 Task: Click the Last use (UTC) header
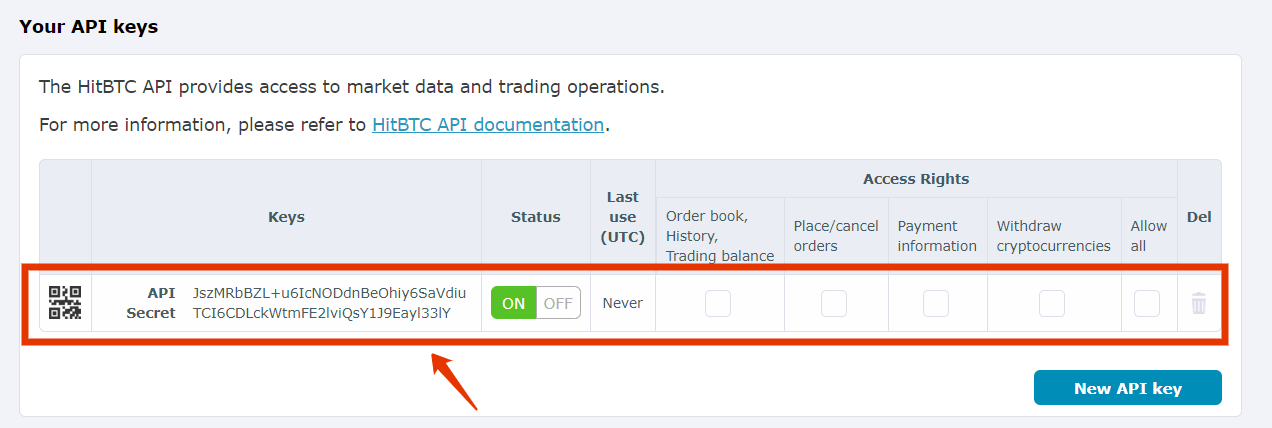pyautogui.click(x=623, y=217)
